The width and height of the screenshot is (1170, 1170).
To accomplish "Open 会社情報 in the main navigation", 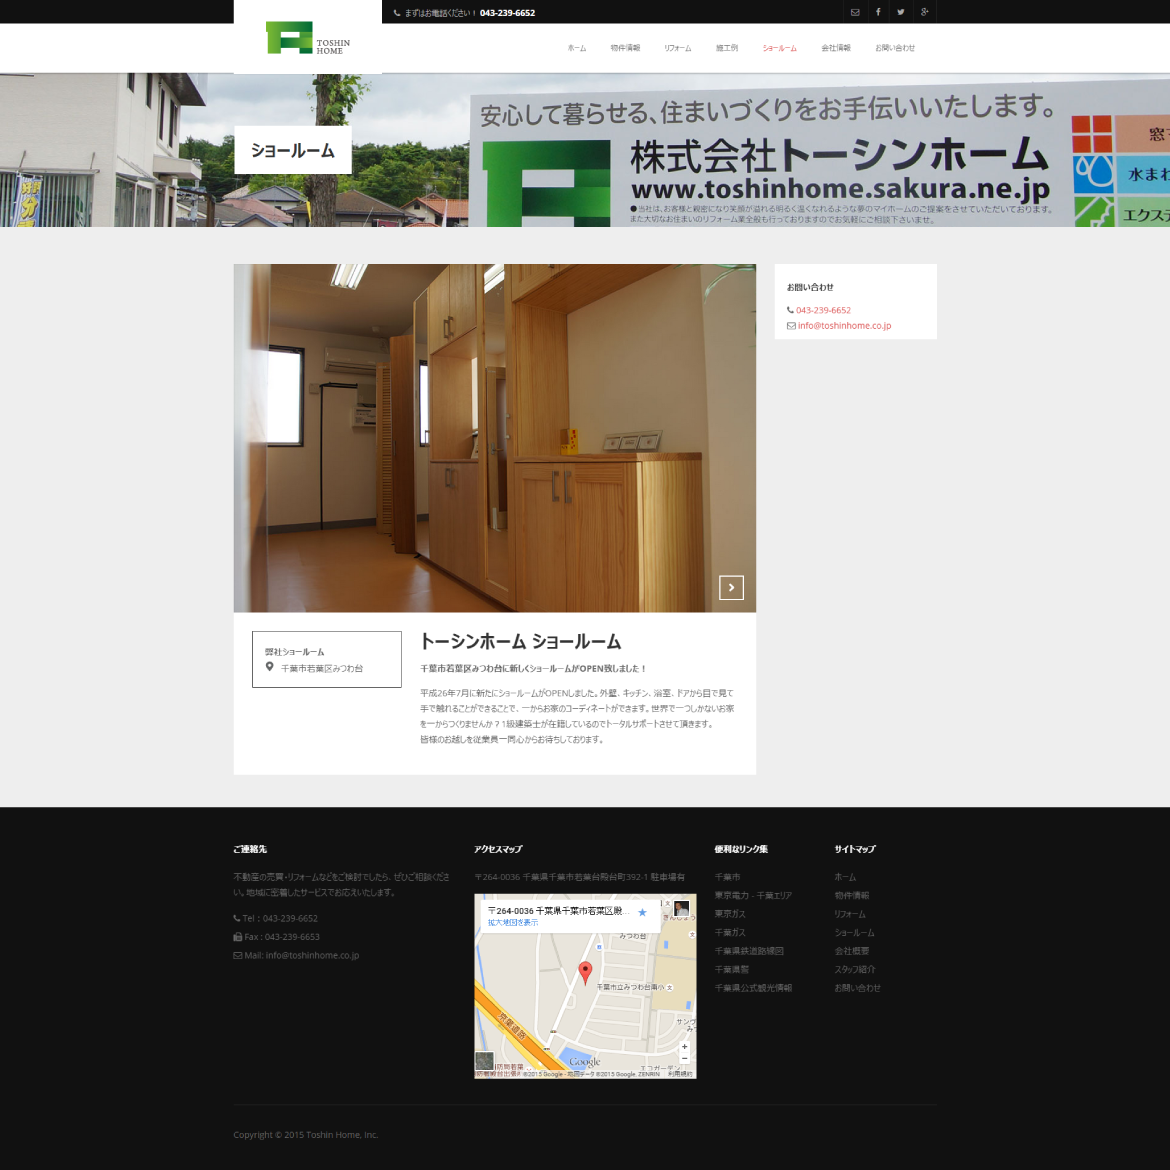I will point(836,49).
